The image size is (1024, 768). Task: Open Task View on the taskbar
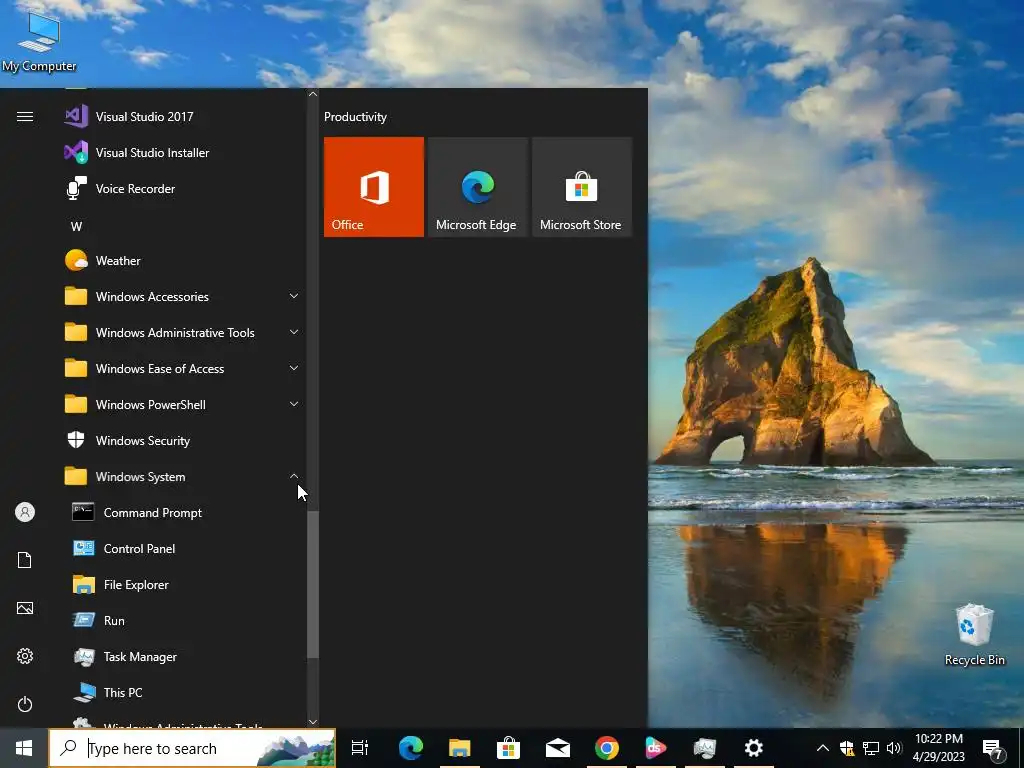pos(360,748)
